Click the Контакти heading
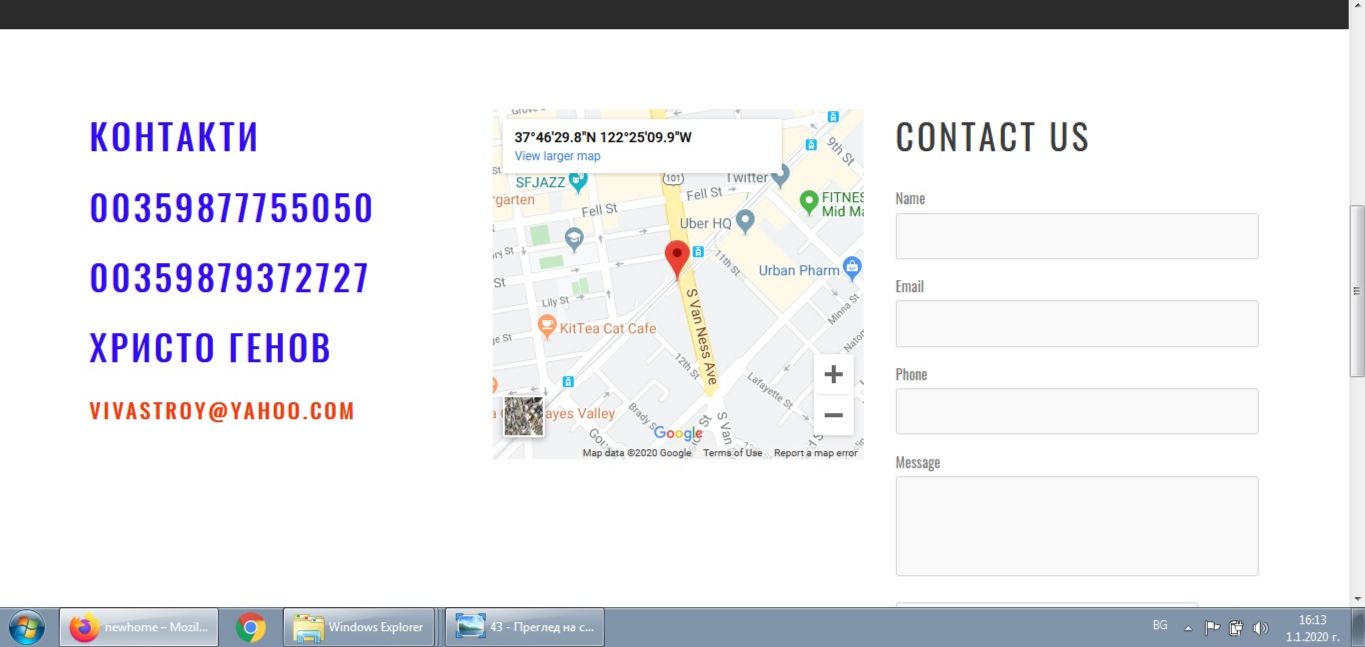1365x647 pixels. pos(174,137)
